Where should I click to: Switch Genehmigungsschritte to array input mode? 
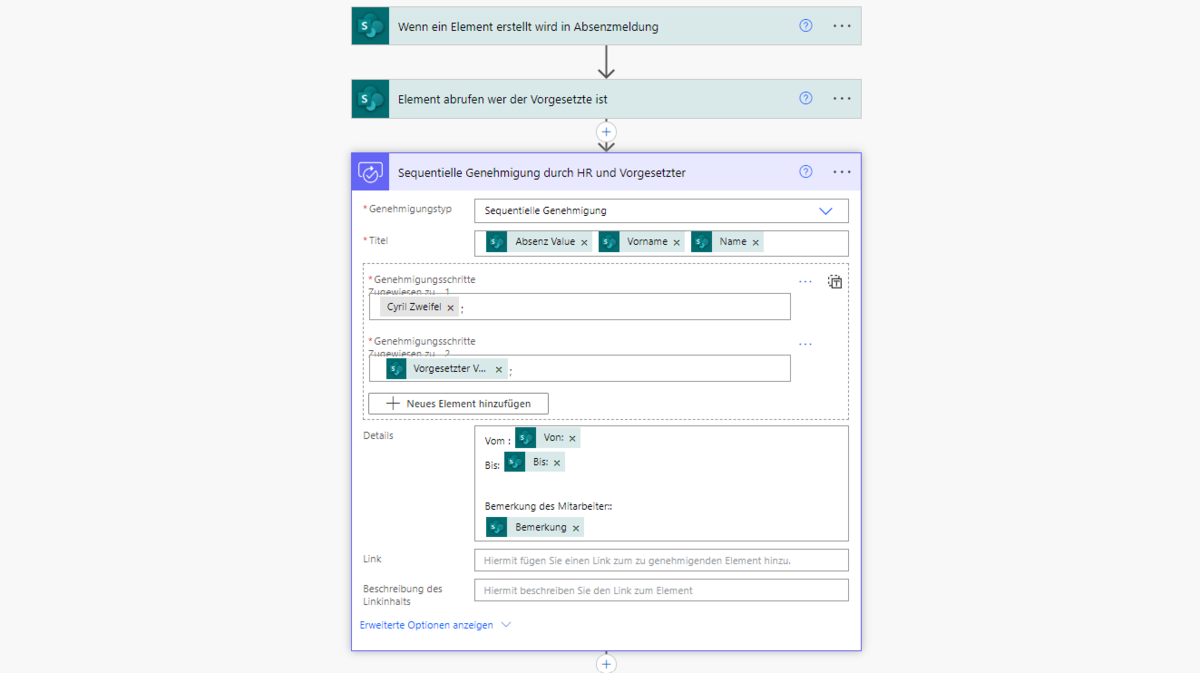click(835, 282)
